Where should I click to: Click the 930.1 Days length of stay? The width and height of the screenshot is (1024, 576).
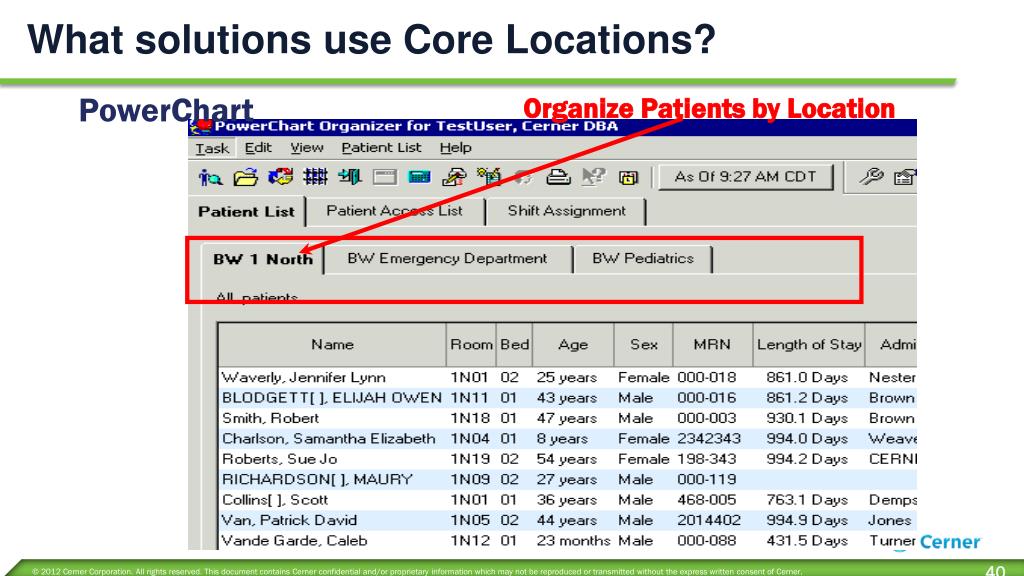coord(807,418)
